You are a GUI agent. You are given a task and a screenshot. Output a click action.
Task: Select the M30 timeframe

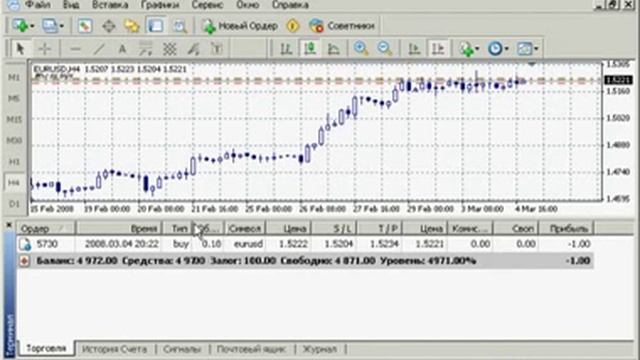point(14,140)
